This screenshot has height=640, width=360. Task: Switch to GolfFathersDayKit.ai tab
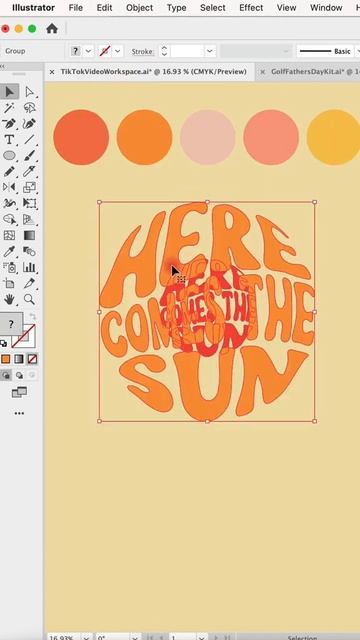coord(315,72)
